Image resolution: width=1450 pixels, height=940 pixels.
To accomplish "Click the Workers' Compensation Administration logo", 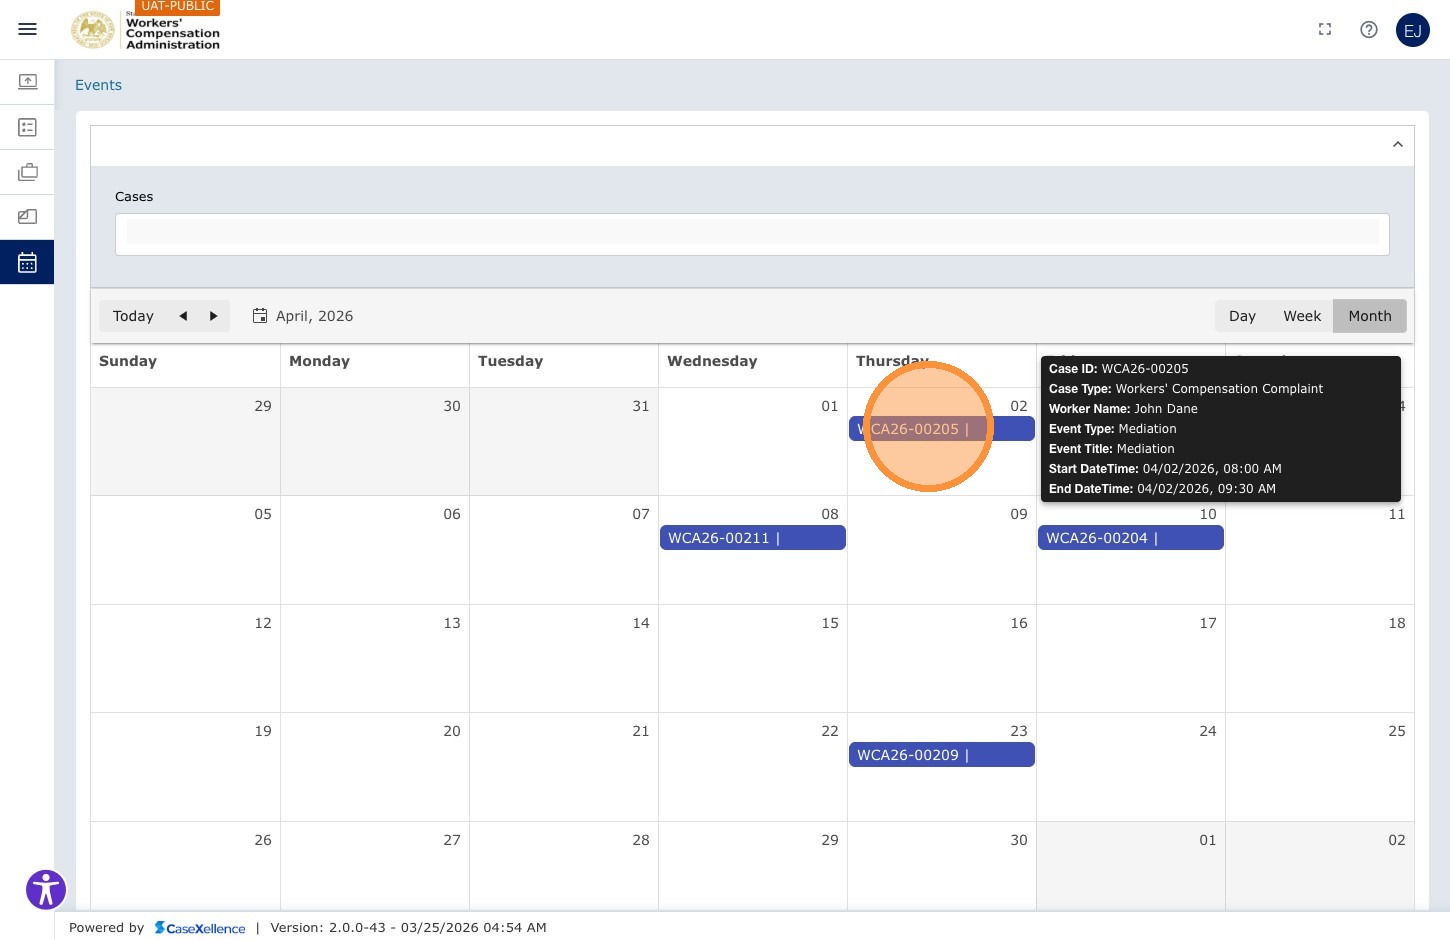I will tap(145, 30).
